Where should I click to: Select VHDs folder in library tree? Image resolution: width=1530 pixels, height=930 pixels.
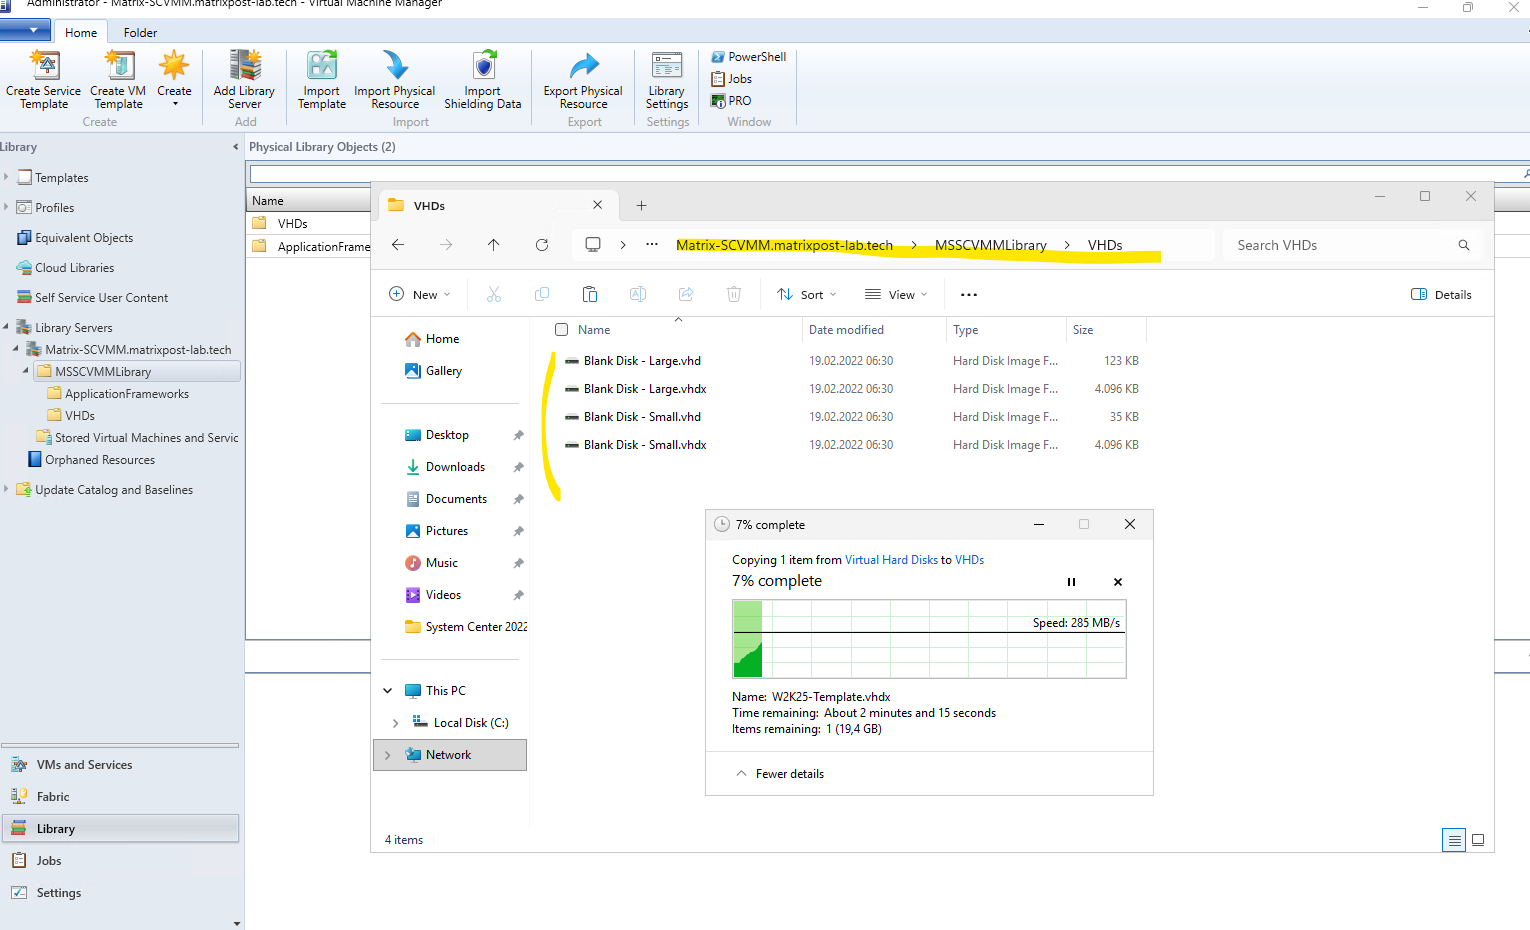click(x=71, y=416)
